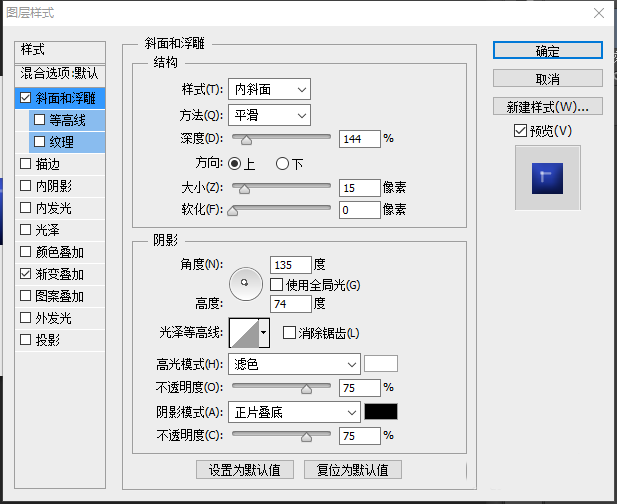Open the 方法 dropdown showing 平滑
The image size is (617, 504).
pyautogui.click(x=270, y=115)
